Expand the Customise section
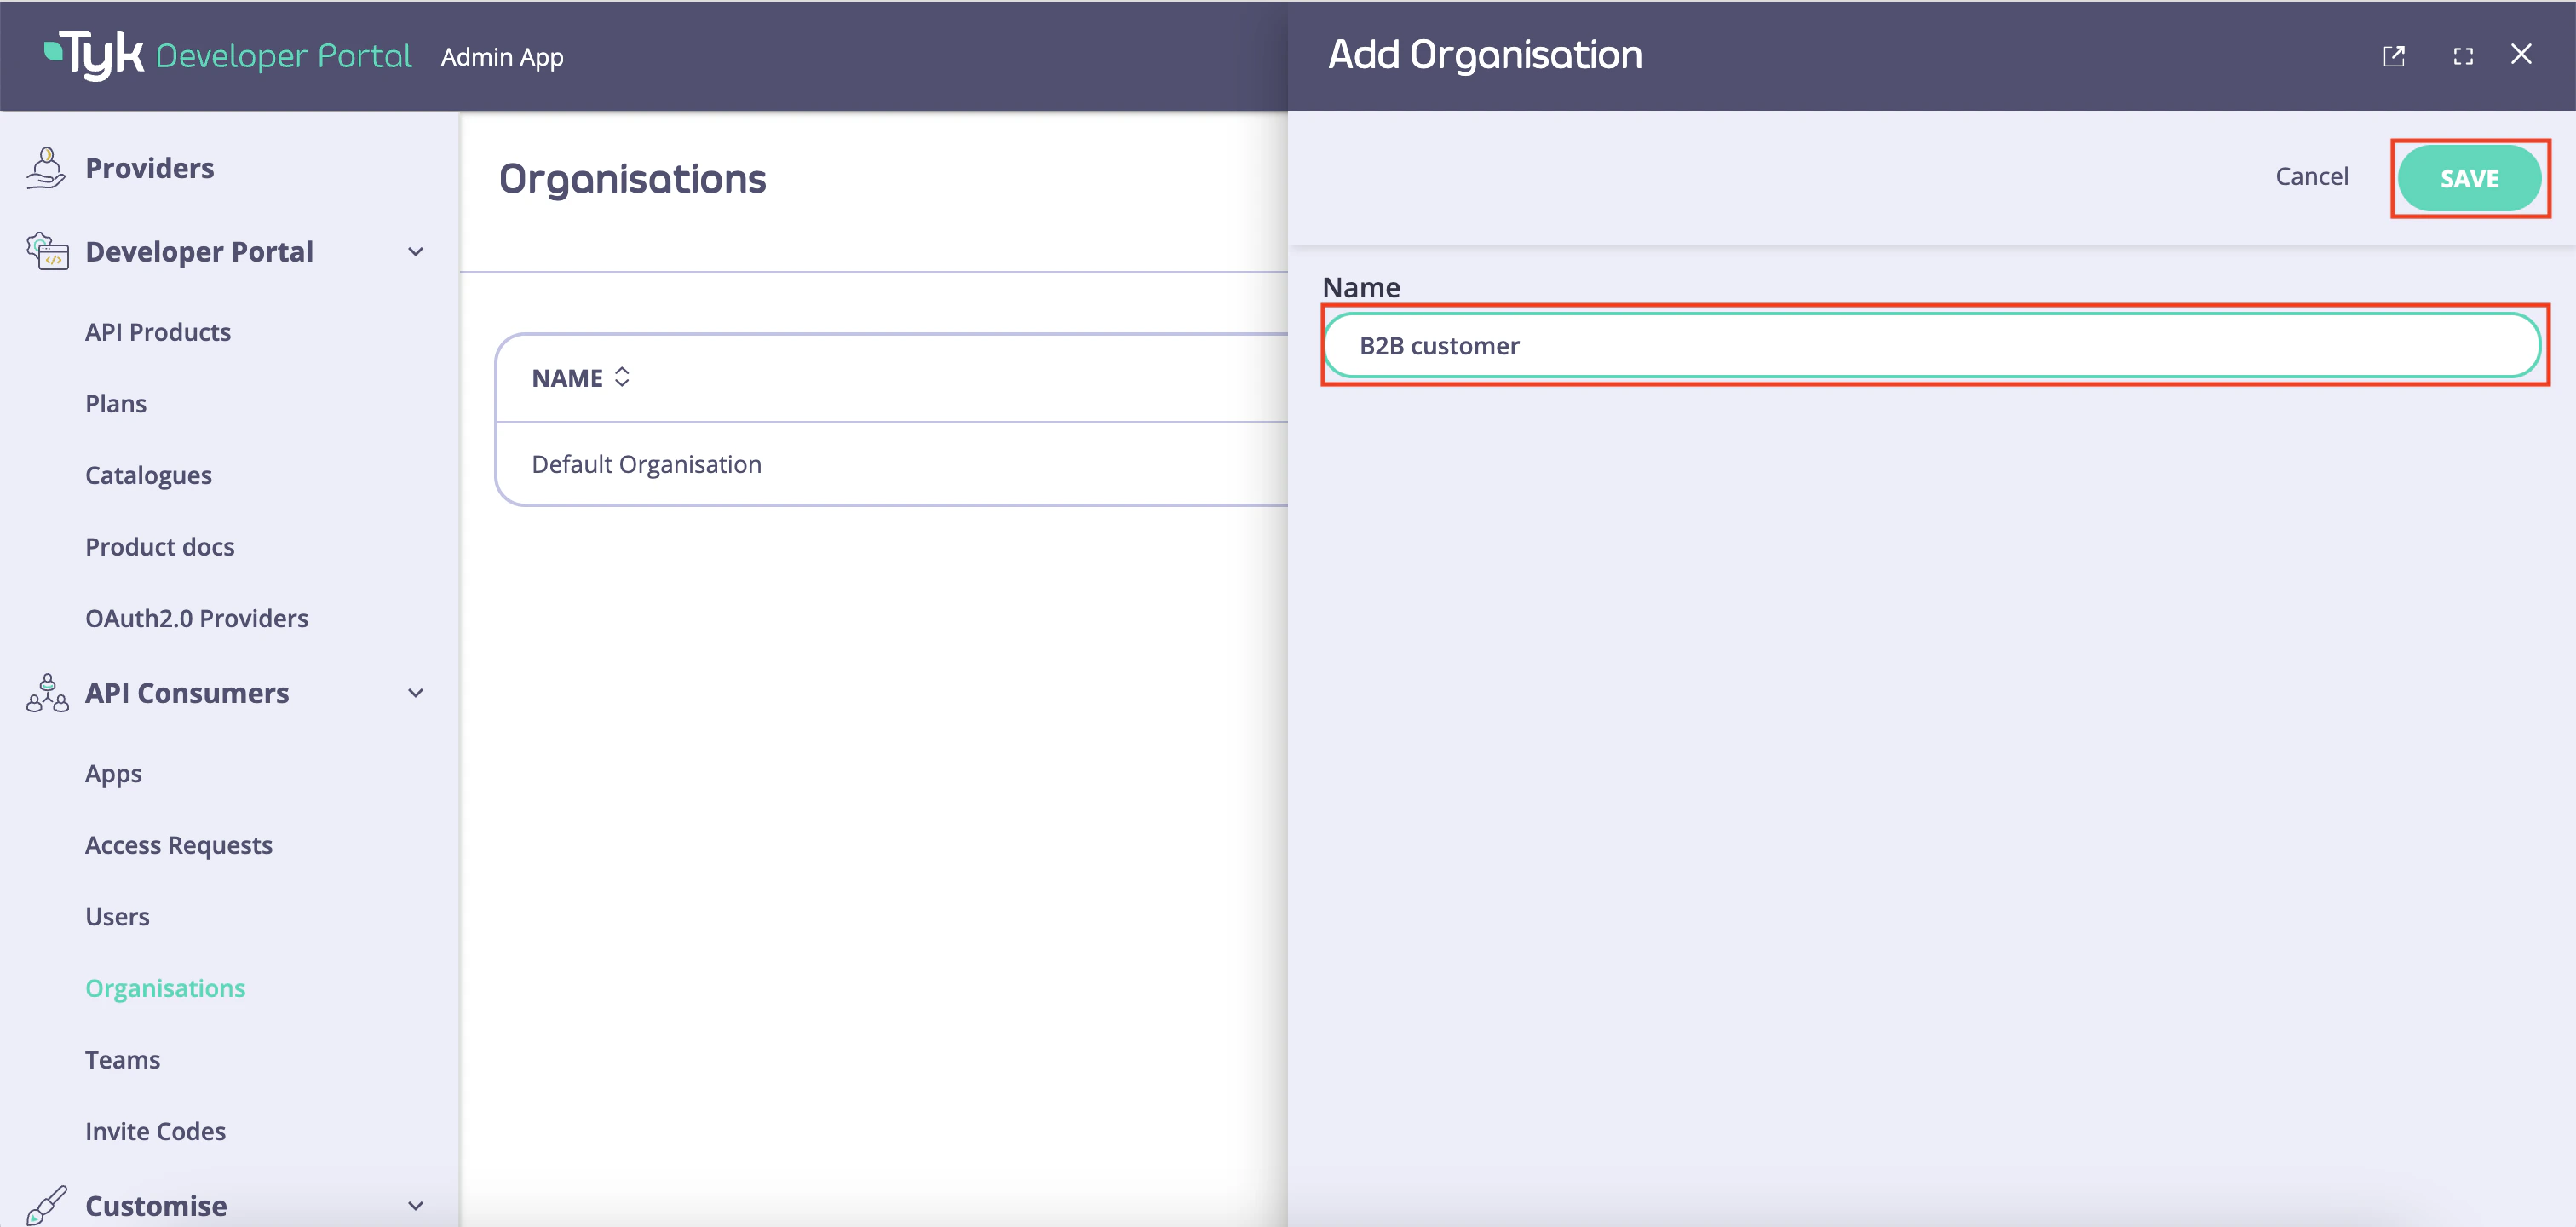Image resolution: width=2576 pixels, height=1227 pixels. (x=416, y=1205)
